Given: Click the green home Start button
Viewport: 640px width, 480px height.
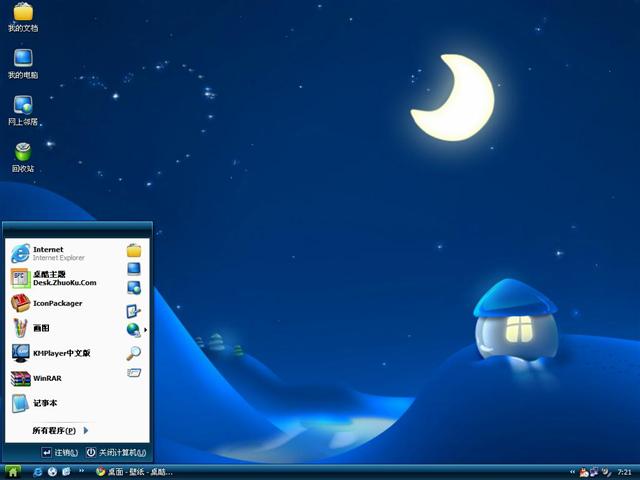Looking at the screenshot, I should pos(12,472).
